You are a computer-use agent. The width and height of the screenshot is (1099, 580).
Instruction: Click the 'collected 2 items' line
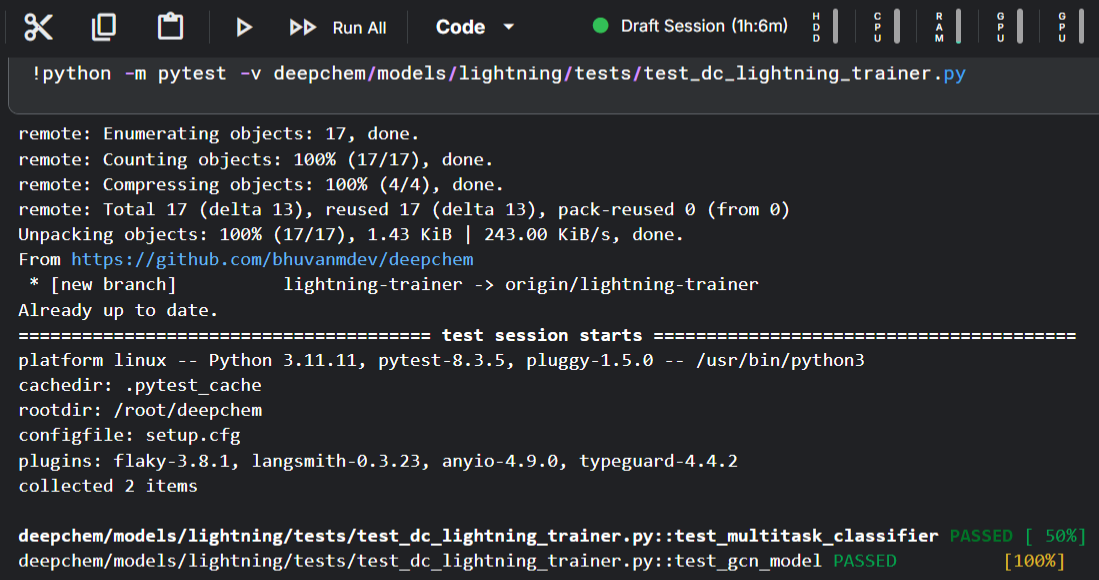tap(108, 486)
